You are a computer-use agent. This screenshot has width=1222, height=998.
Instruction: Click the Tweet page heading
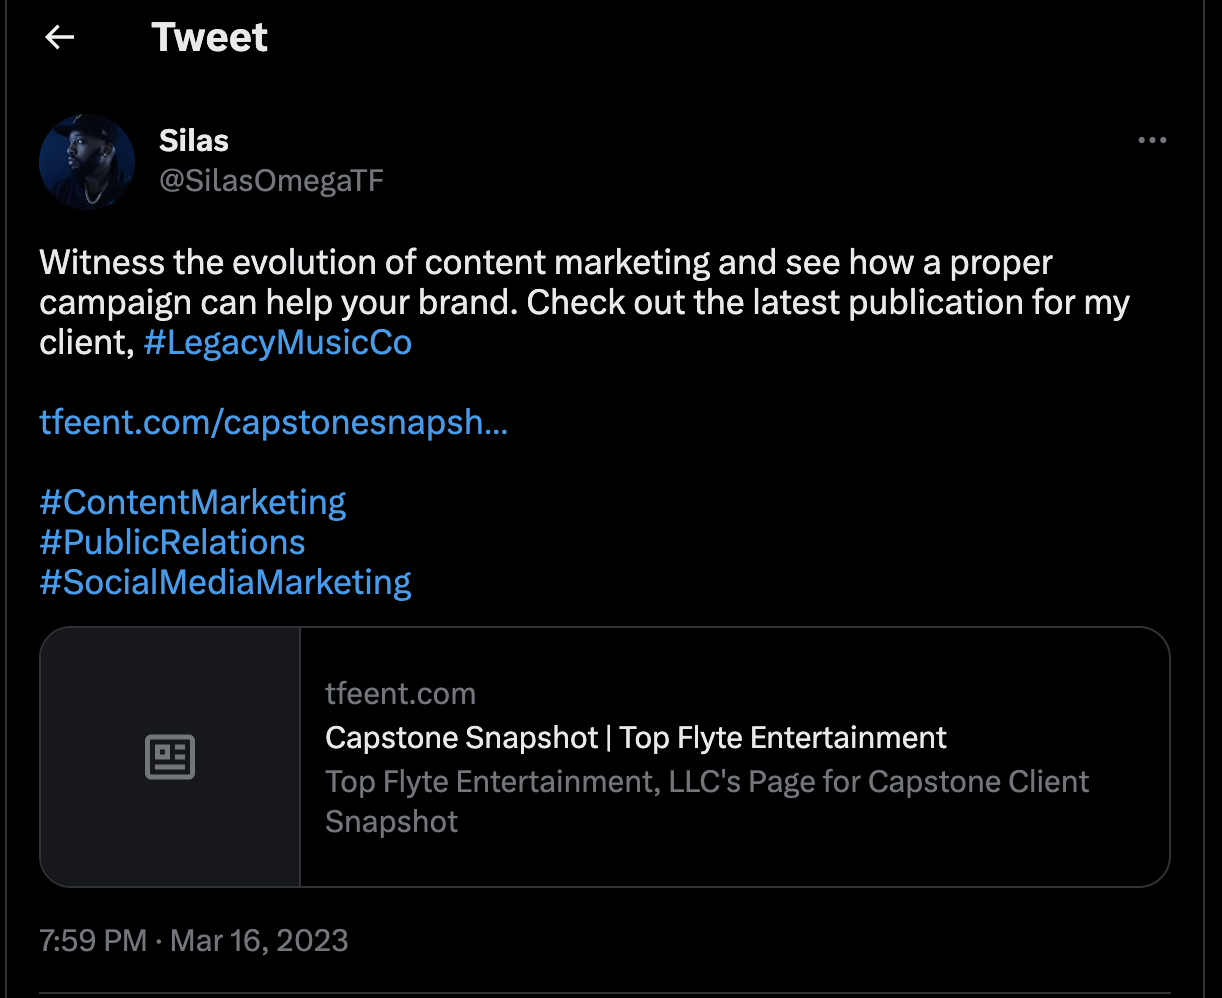pos(210,38)
